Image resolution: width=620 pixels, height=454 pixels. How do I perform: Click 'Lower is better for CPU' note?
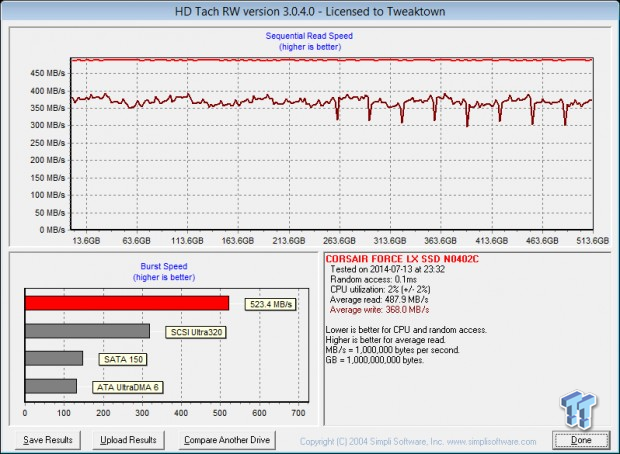tap(406, 330)
